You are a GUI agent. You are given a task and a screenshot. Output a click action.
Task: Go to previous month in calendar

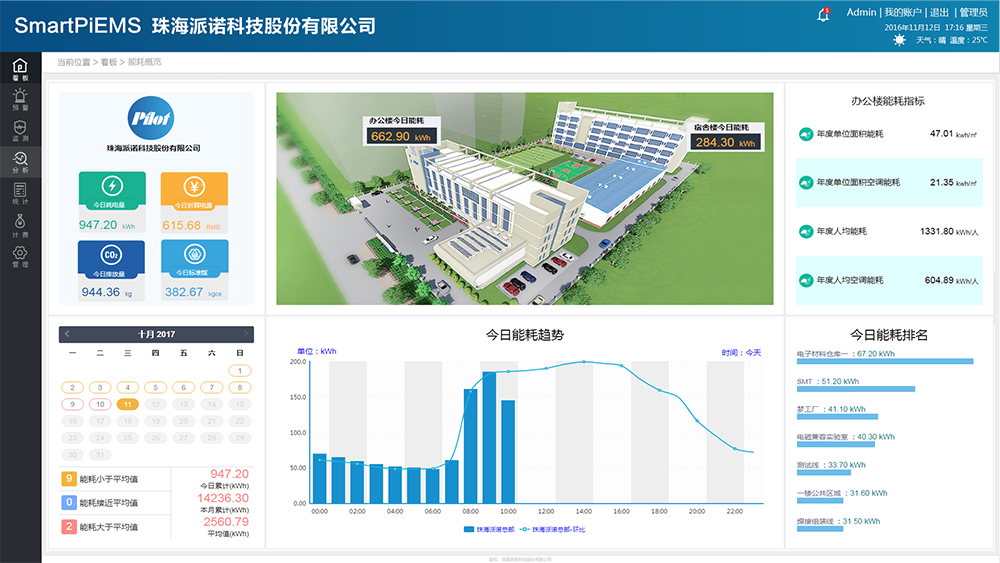[x=67, y=334]
